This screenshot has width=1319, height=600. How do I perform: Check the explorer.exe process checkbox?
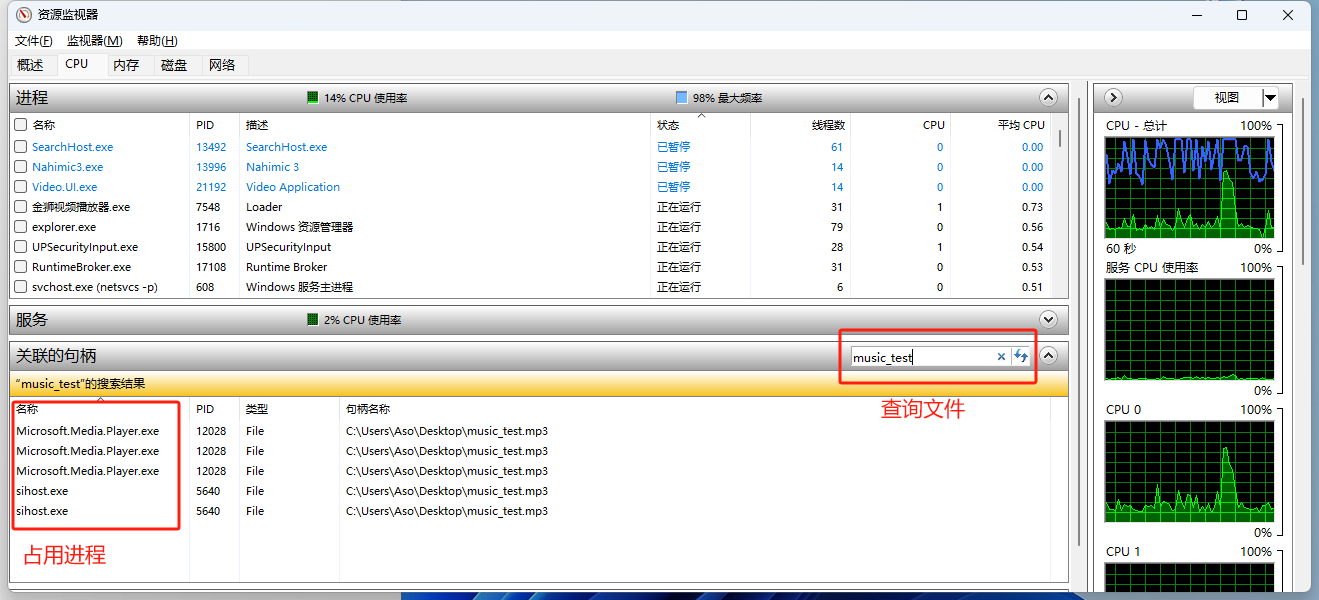20,227
